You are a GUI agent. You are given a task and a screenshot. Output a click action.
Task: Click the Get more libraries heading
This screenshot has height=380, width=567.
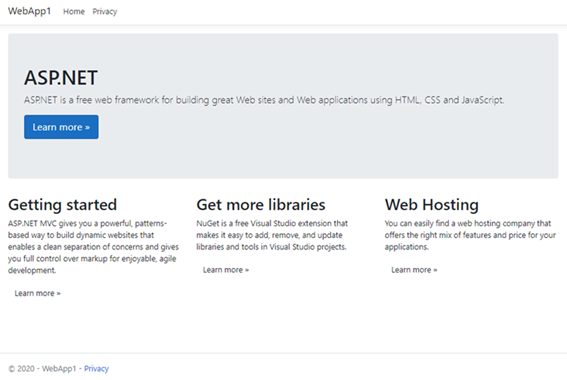261,205
